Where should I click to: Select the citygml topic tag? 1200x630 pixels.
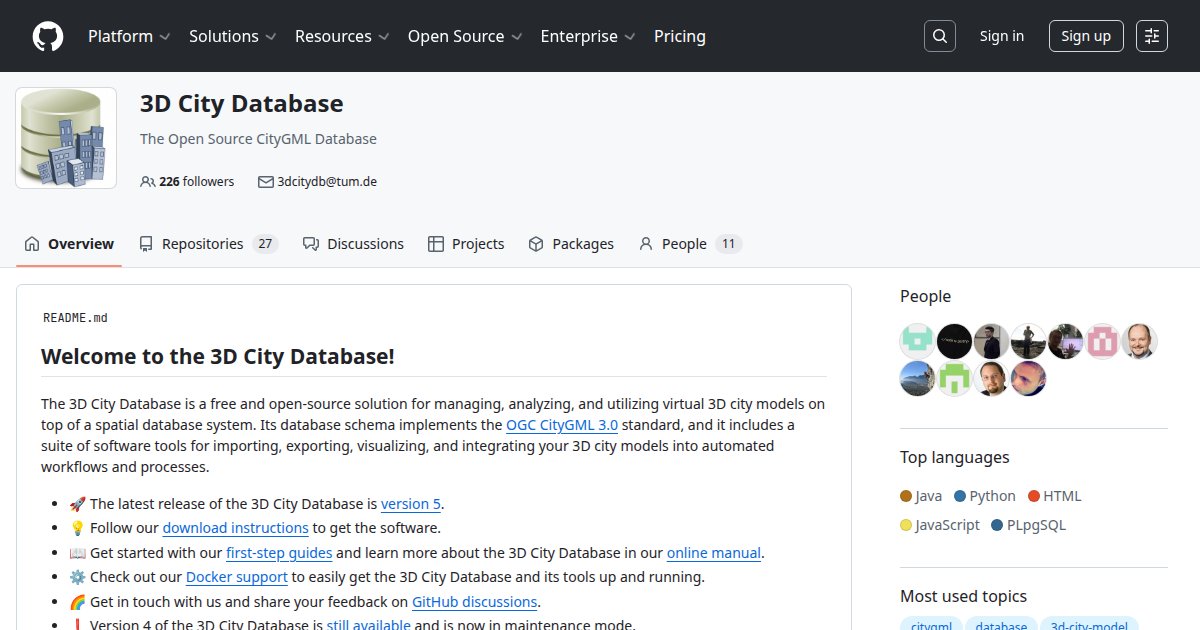931,623
